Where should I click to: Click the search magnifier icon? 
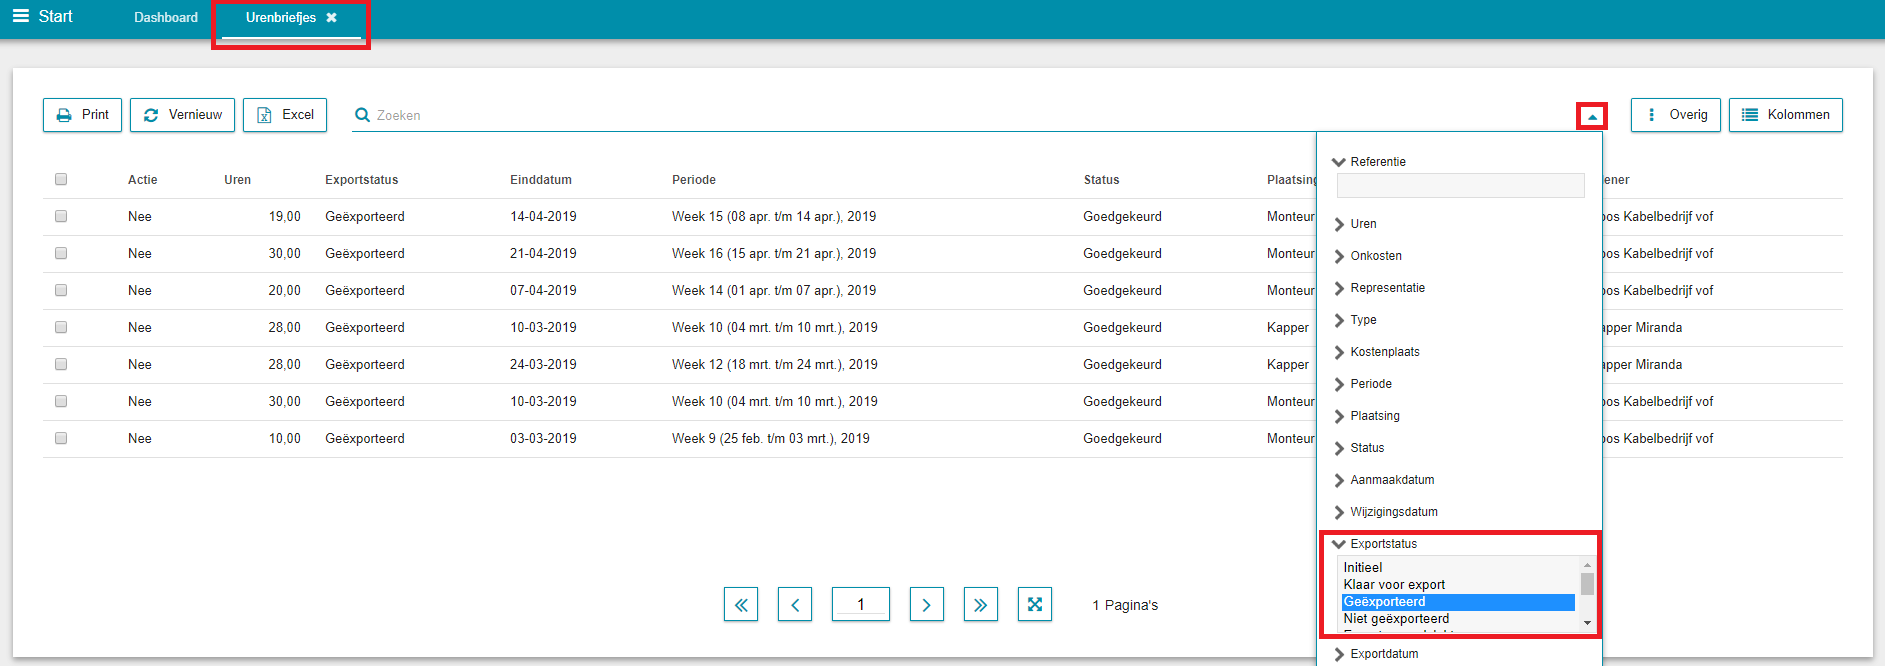click(362, 115)
